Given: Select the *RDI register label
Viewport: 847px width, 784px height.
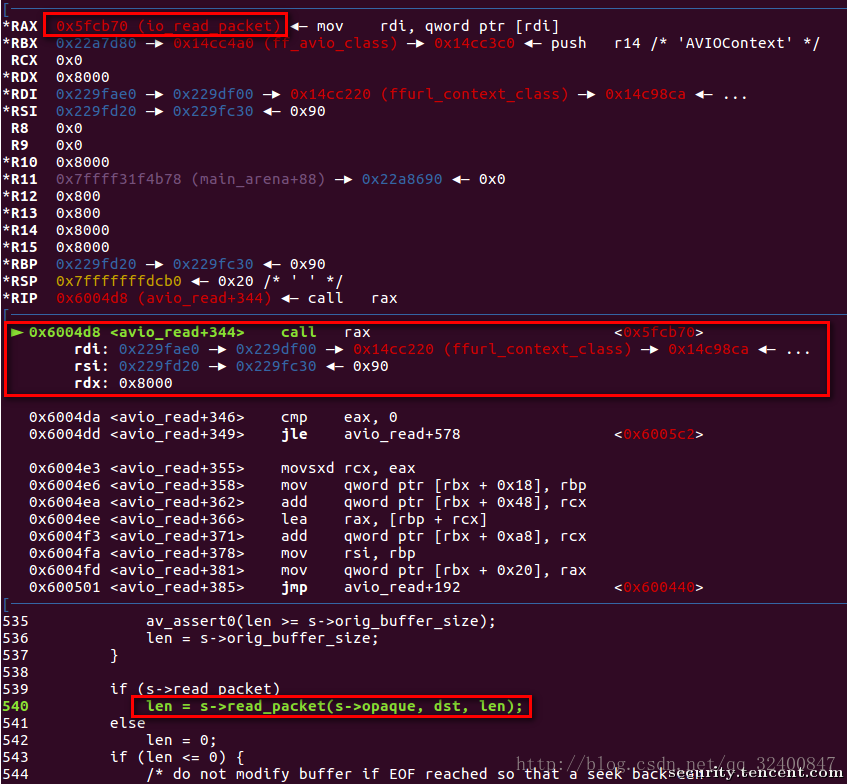Looking at the screenshot, I should pyautogui.click(x=20, y=94).
